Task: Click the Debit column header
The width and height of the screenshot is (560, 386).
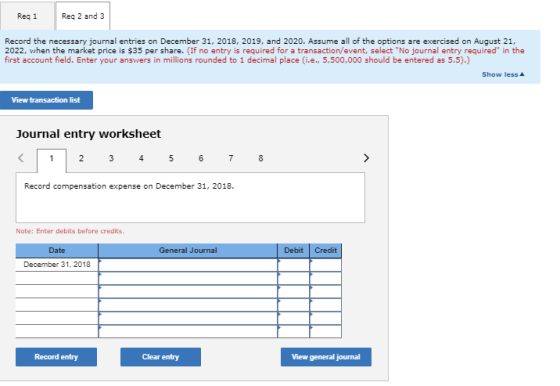Action: click(x=294, y=251)
